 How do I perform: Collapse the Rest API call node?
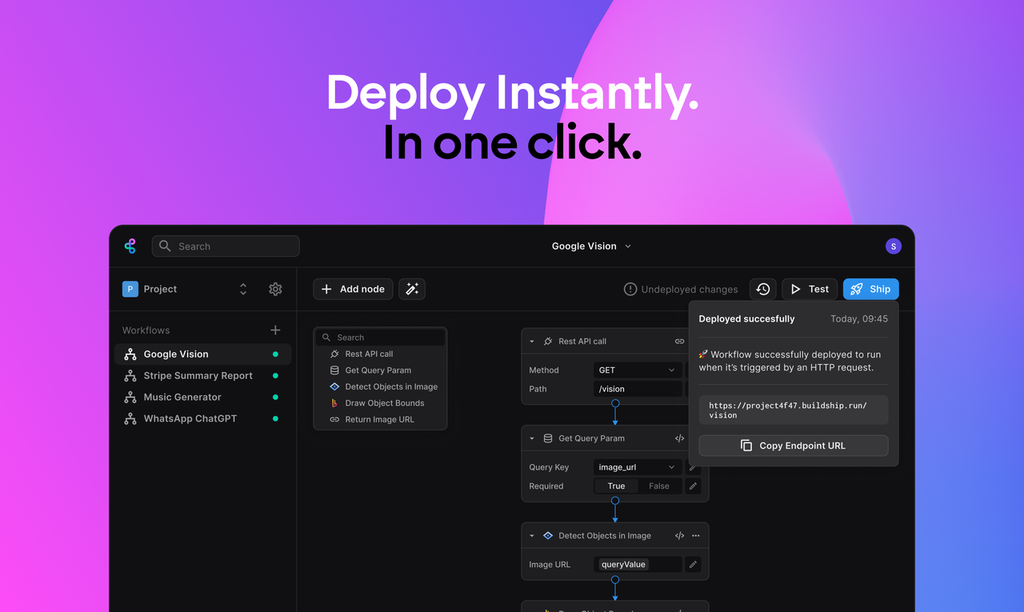[532, 342]
